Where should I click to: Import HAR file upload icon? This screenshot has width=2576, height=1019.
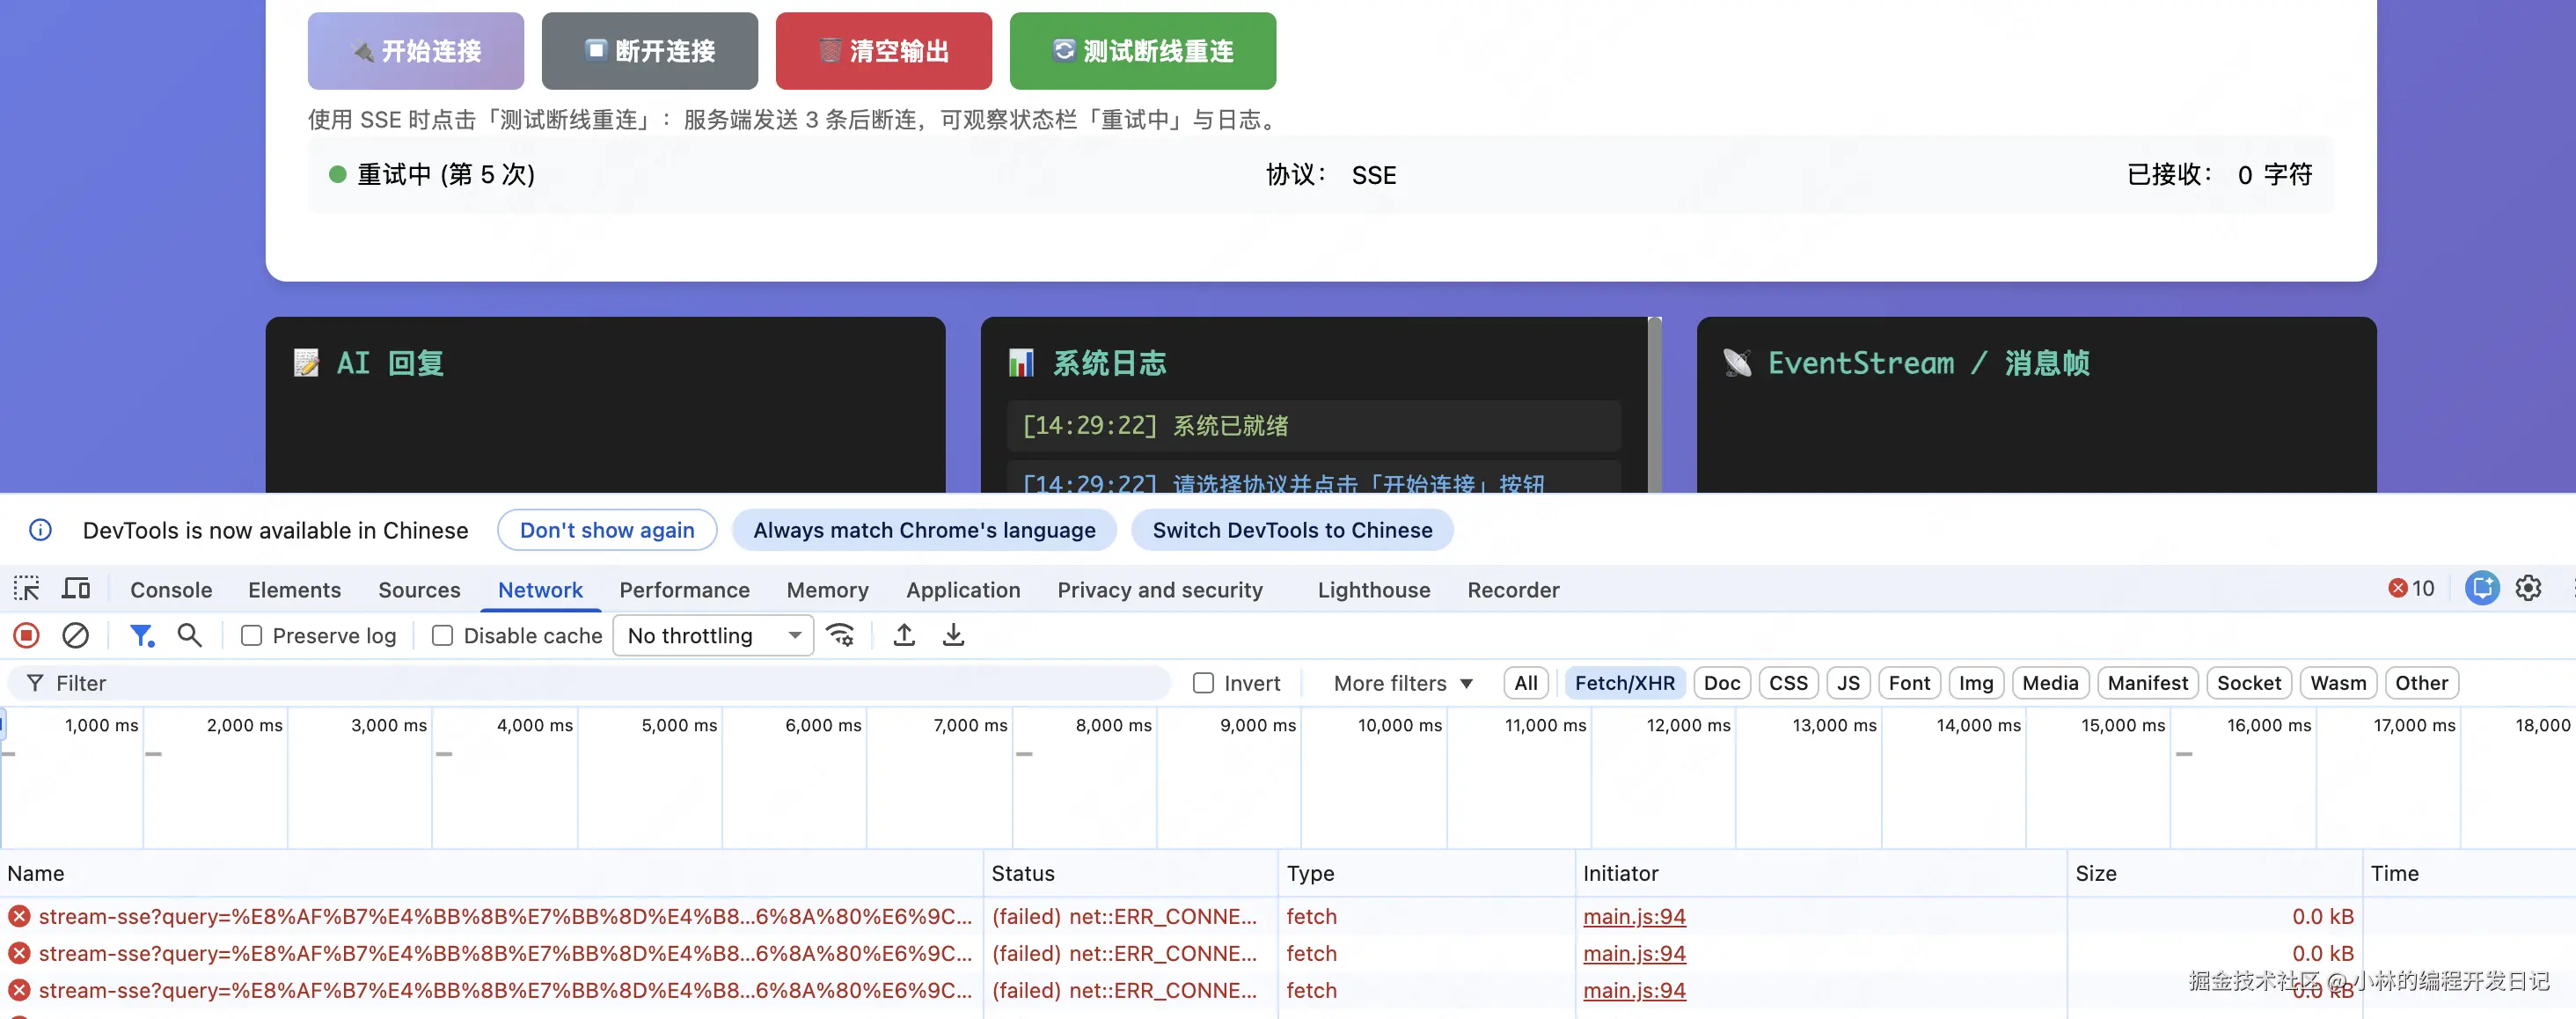(904, 636)
